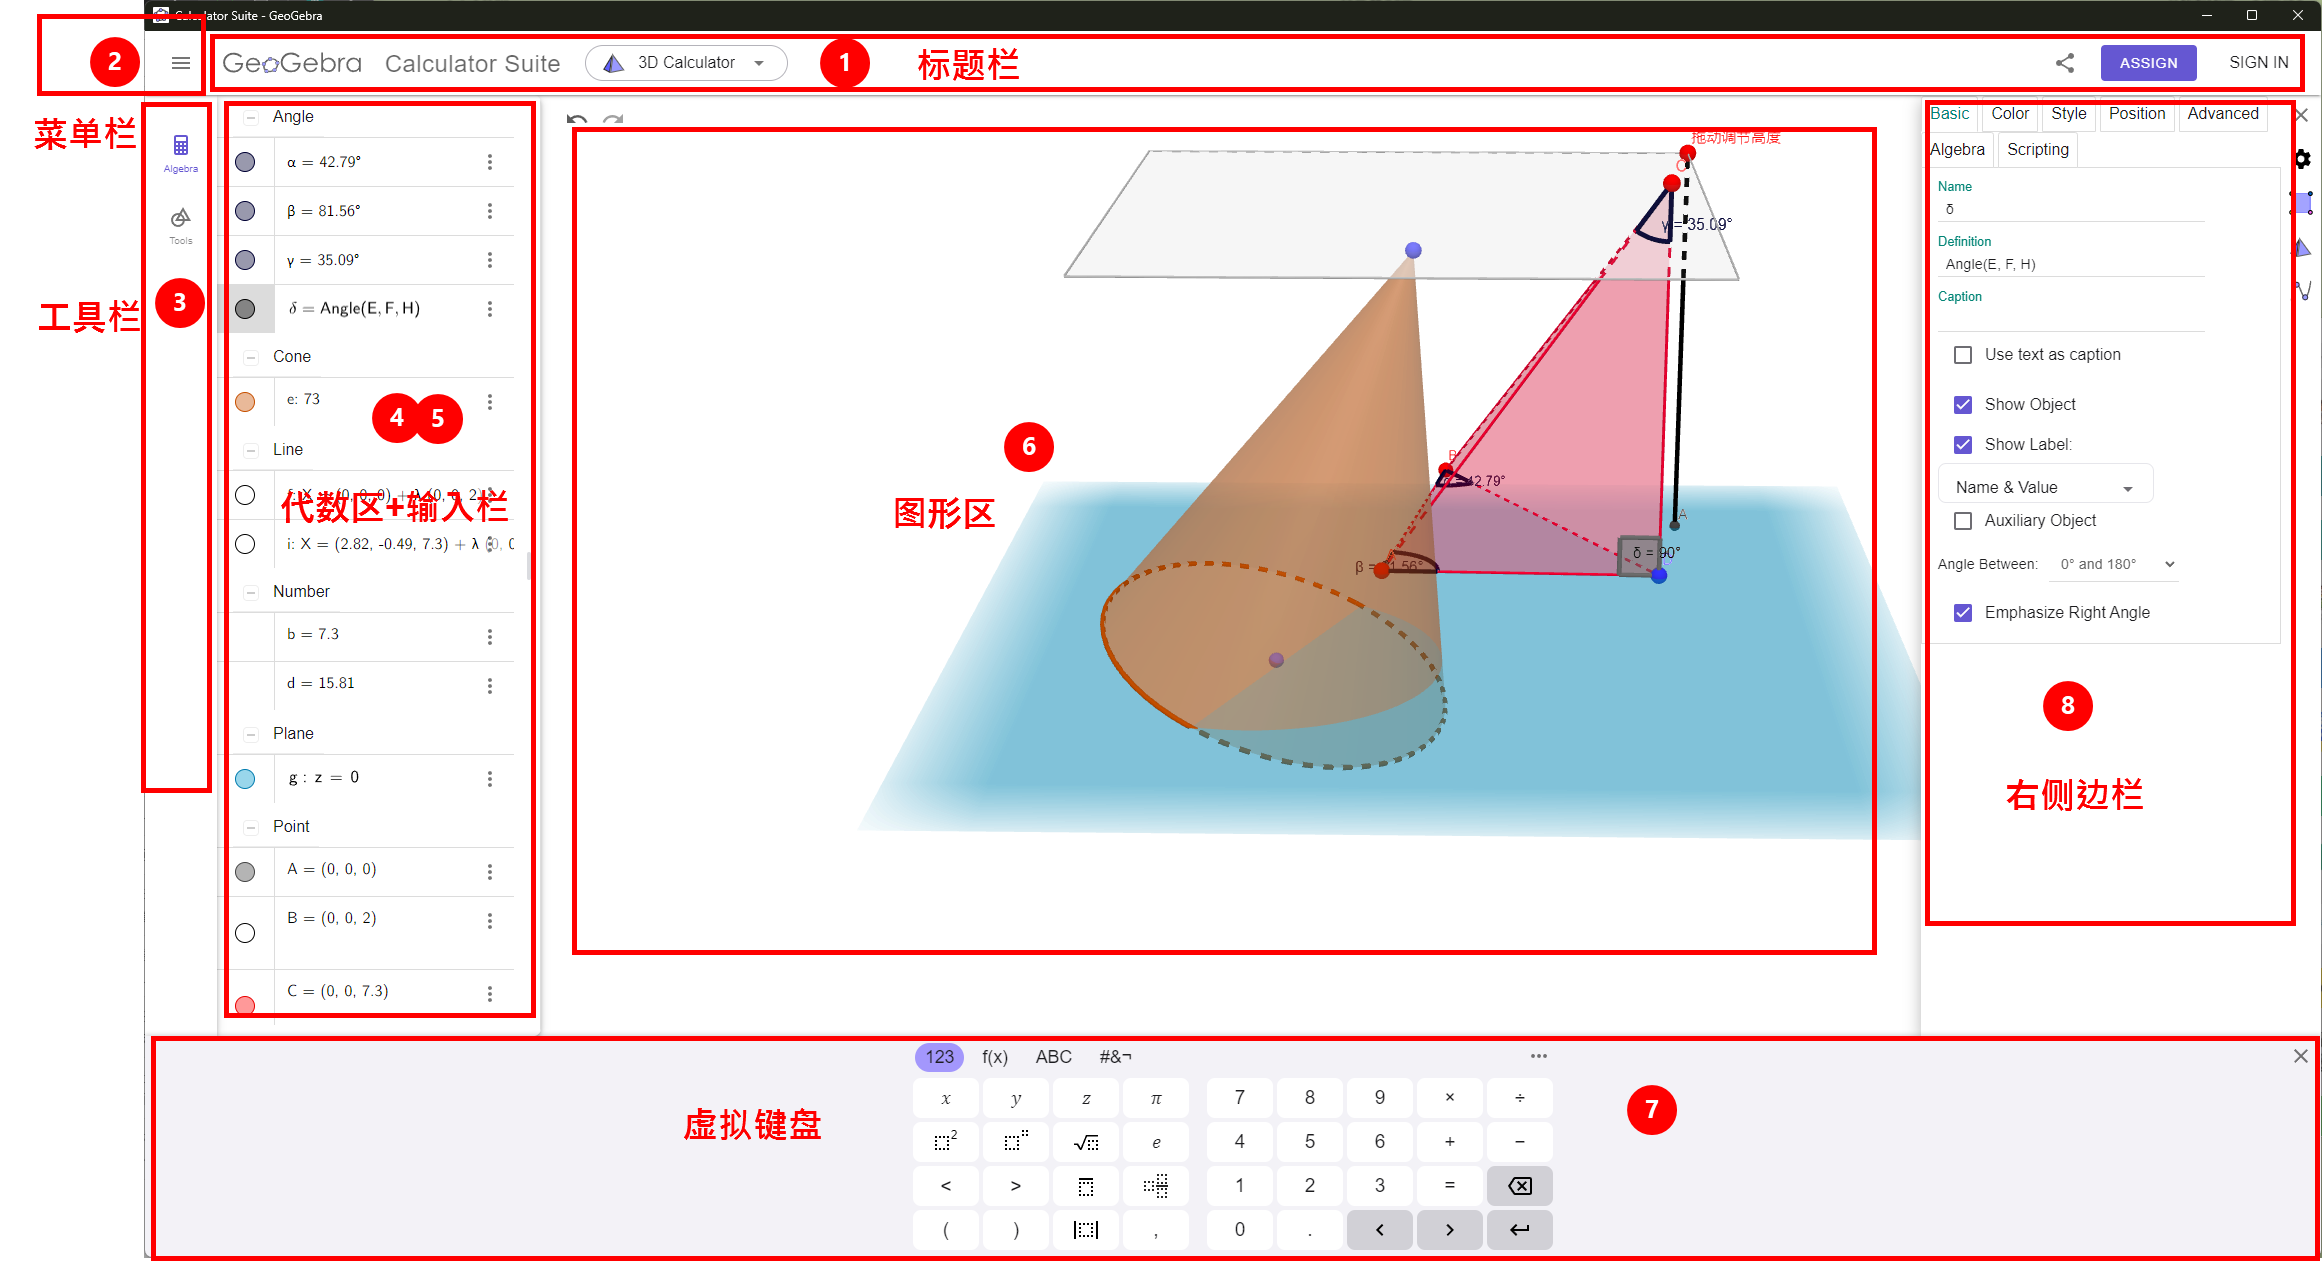Enable Use text as caption

[x=1963, y=354]
